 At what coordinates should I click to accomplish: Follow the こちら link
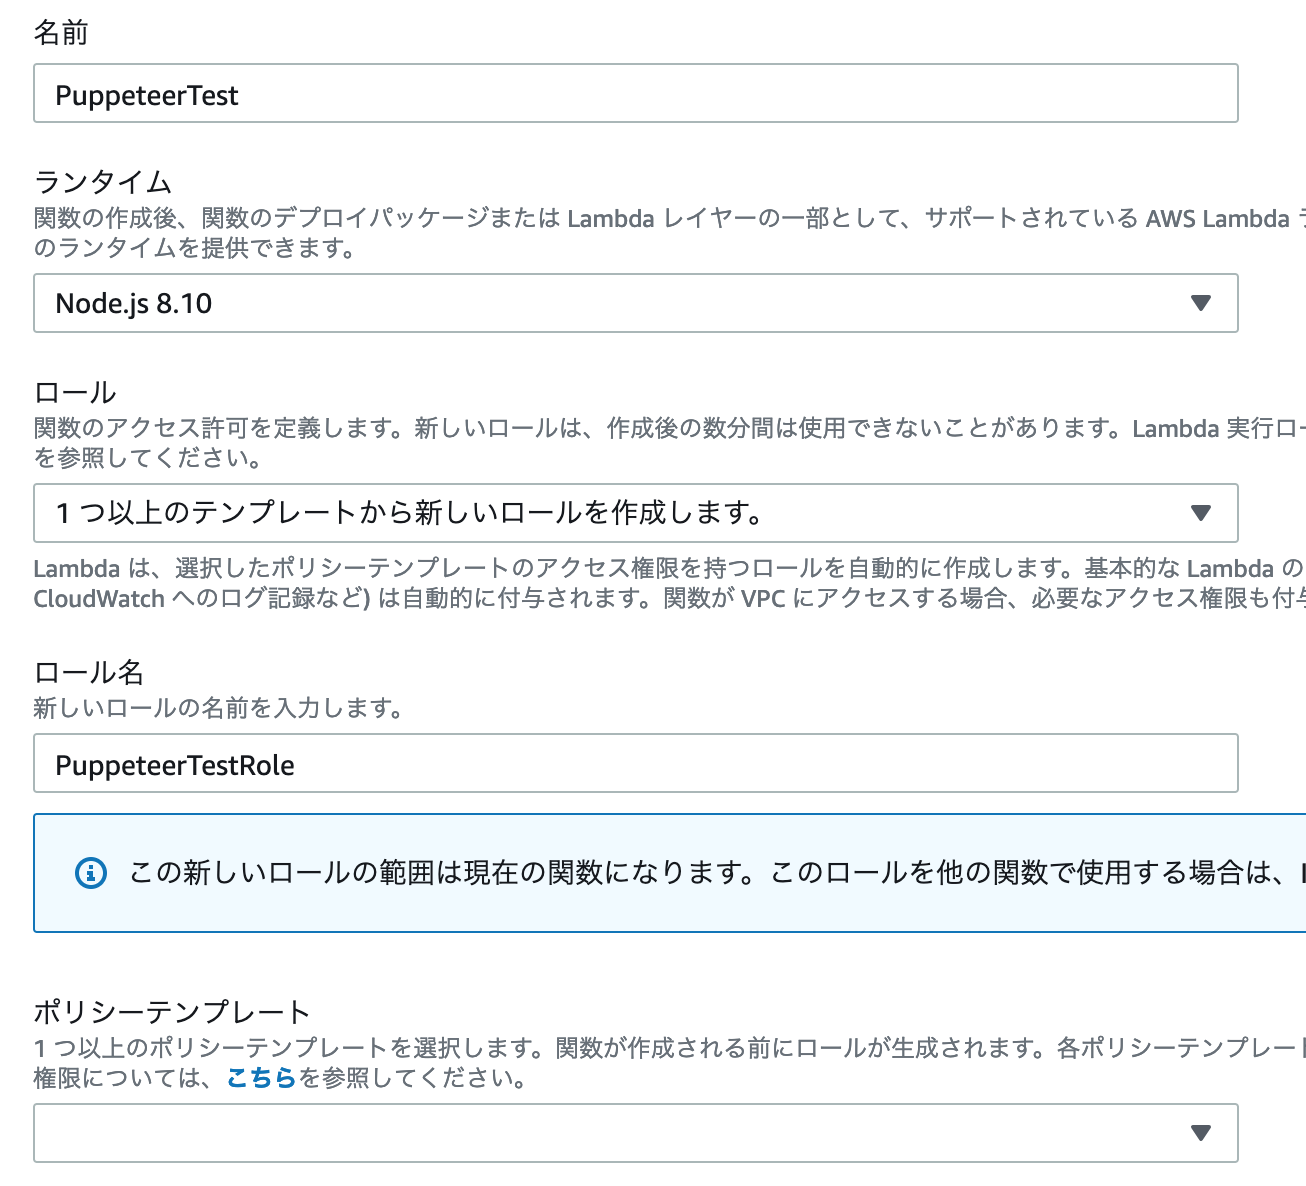click(x=261, y=1078)
